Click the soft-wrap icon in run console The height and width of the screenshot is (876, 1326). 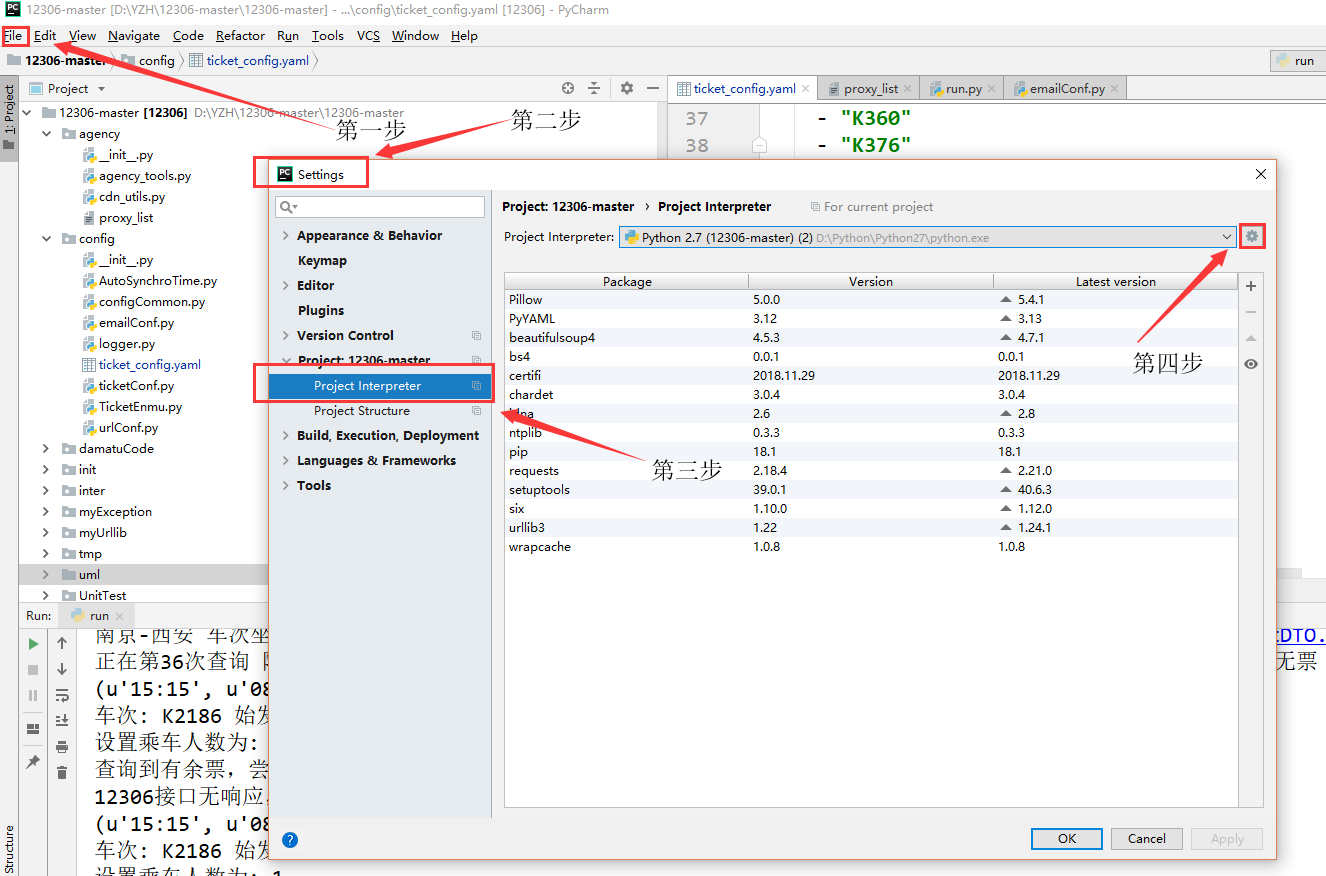61,695
